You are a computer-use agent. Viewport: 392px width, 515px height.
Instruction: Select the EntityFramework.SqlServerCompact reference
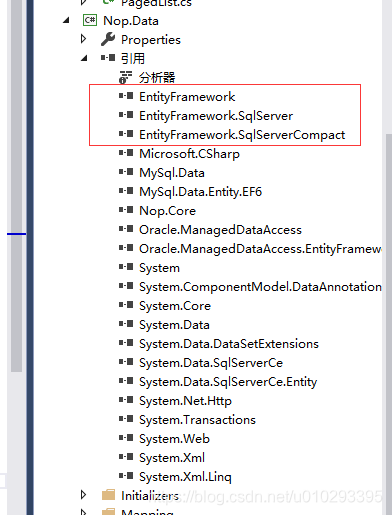point(242,135)
